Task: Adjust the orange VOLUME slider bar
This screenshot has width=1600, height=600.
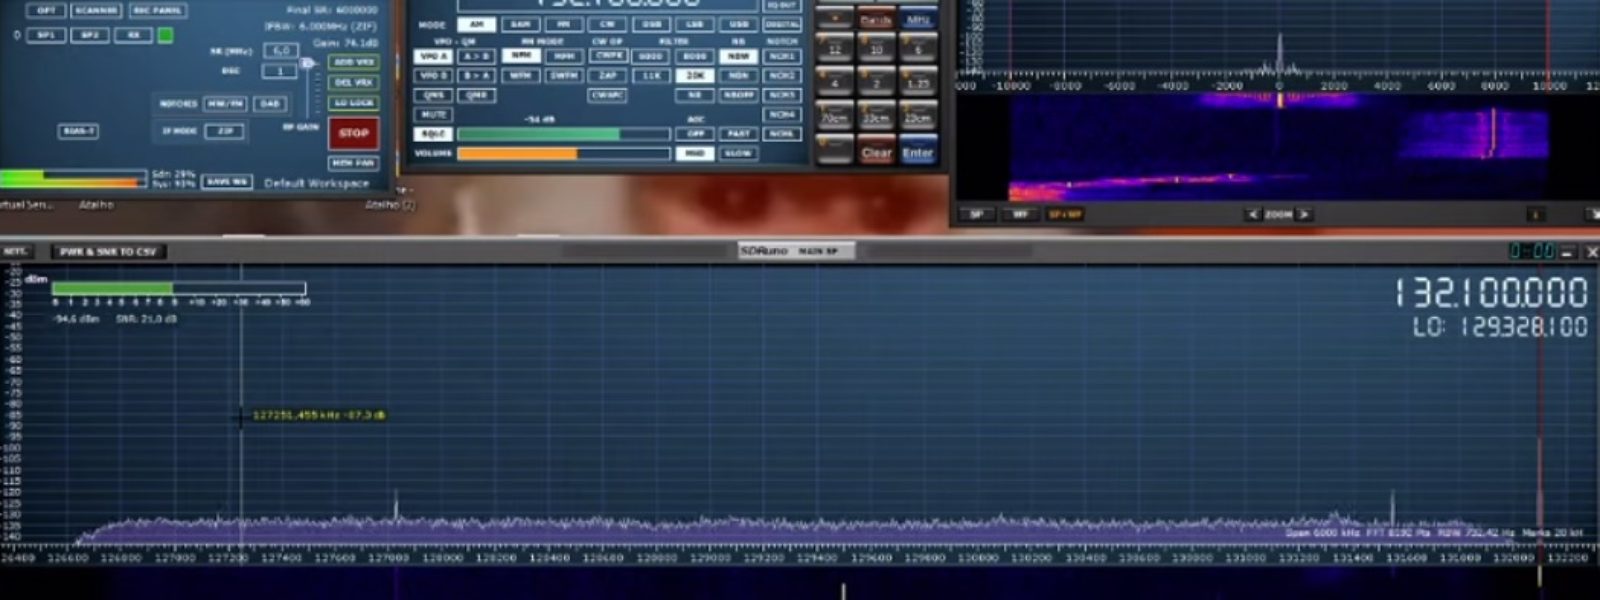Action: coord(563,154)
